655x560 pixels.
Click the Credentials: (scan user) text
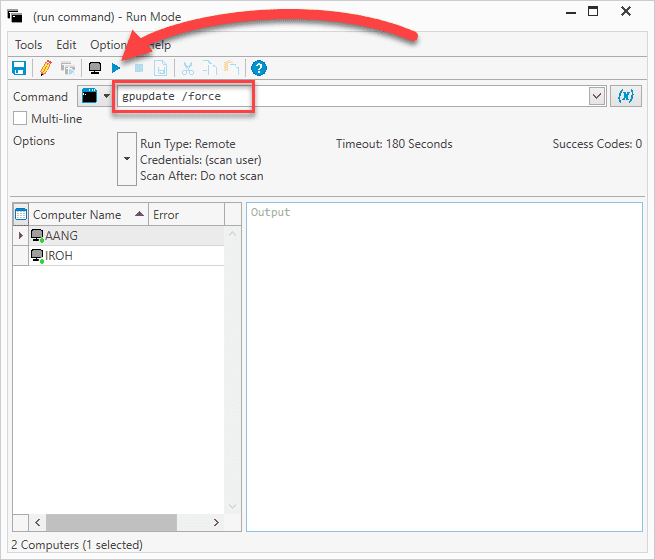click(x=201, y=160)
